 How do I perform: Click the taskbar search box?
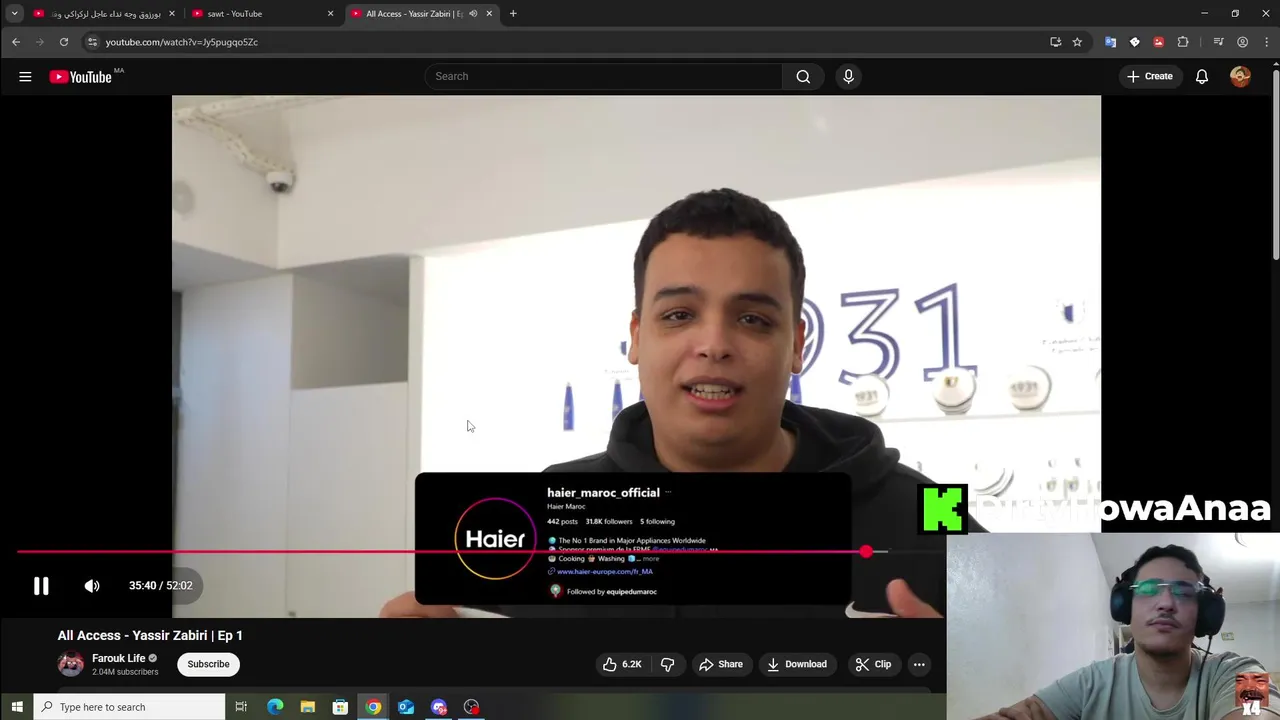click(x=129, y=707)
